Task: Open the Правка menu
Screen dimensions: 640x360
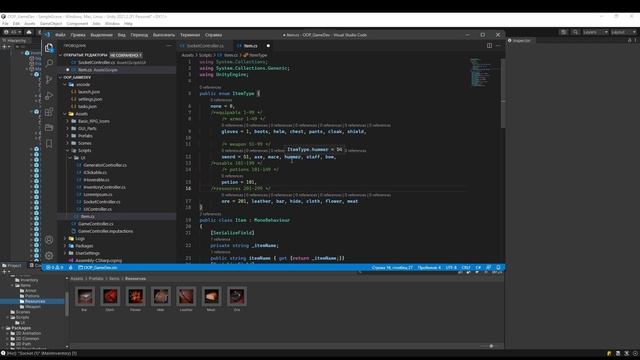Action: pyautogui.click(x=78, y=35)
